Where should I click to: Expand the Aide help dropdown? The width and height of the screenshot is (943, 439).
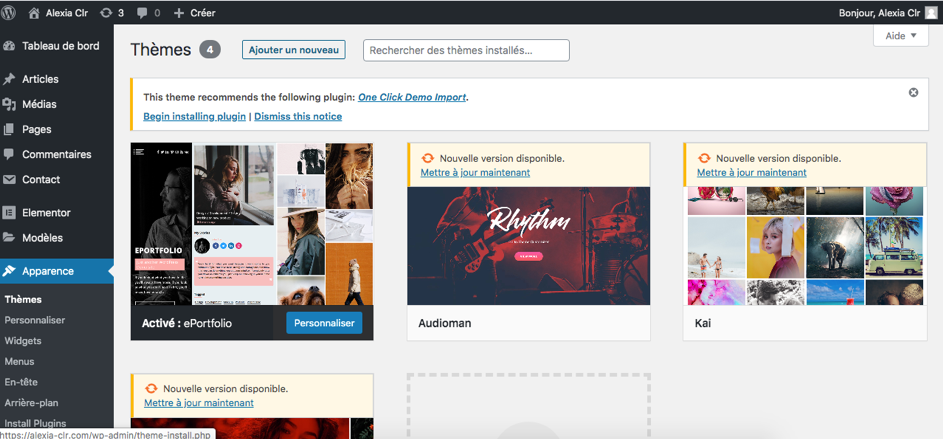901,35
